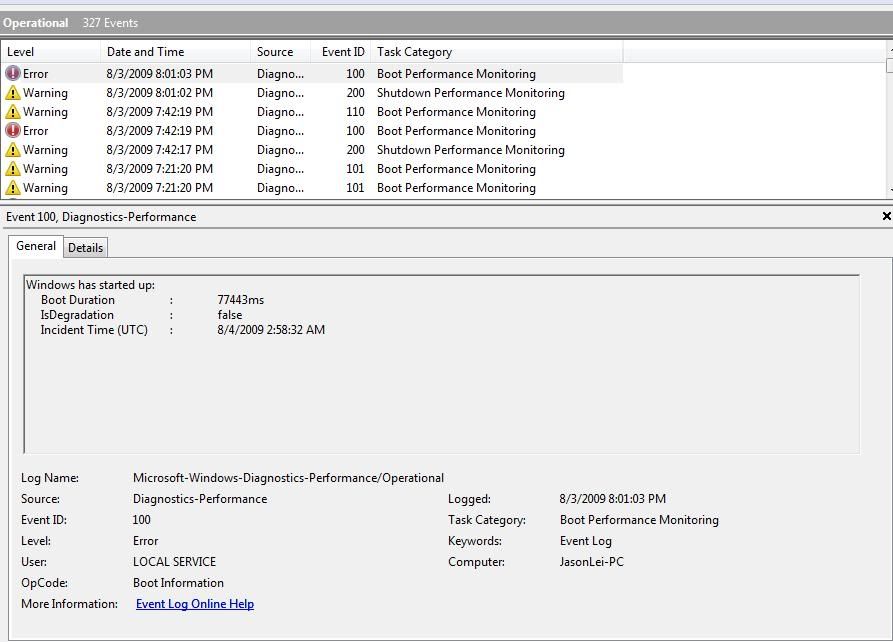Switch to the Details tab
This screenshot has height=642, width=893.
[x=85, y=248]
